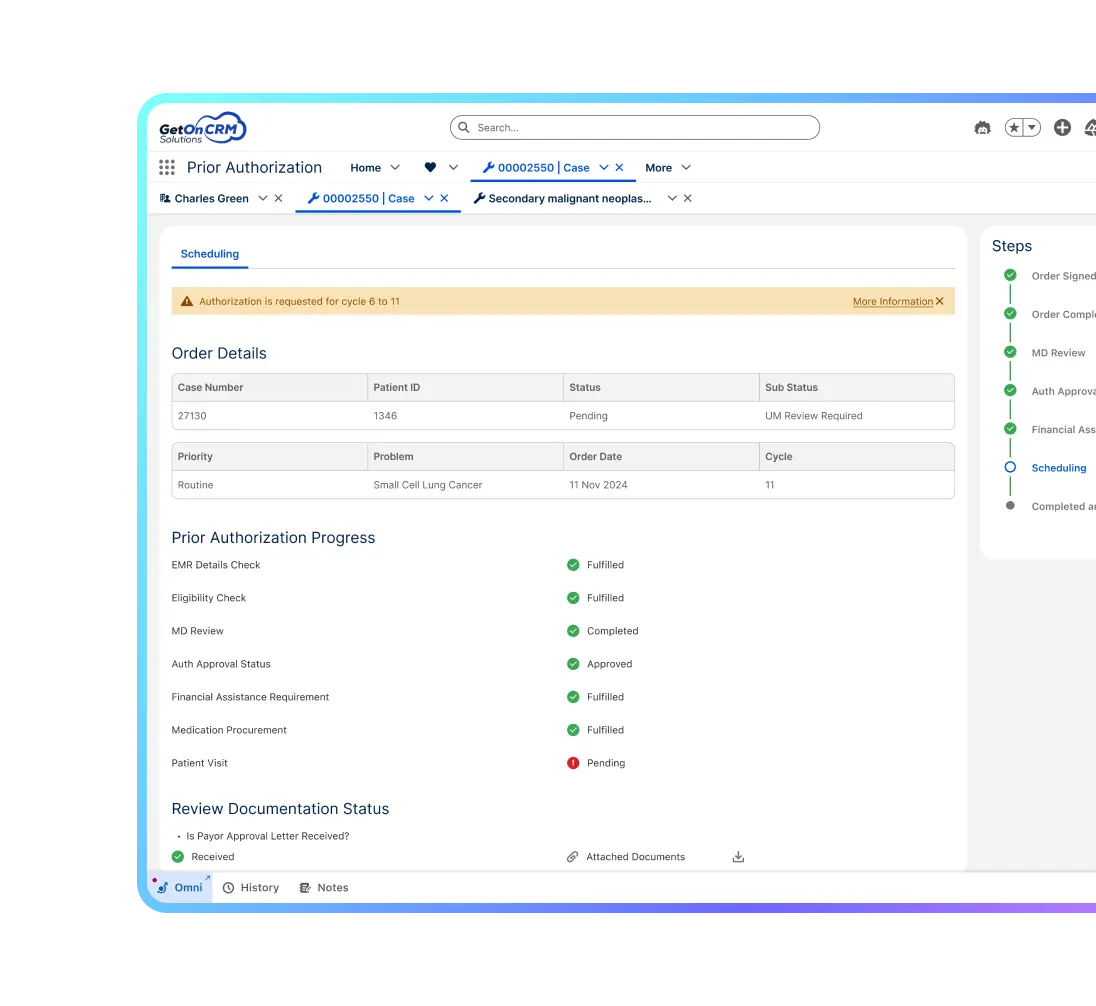Close the Charles Green subtab
This screenshot has height=1006, width=1096.
click(279, 198)
